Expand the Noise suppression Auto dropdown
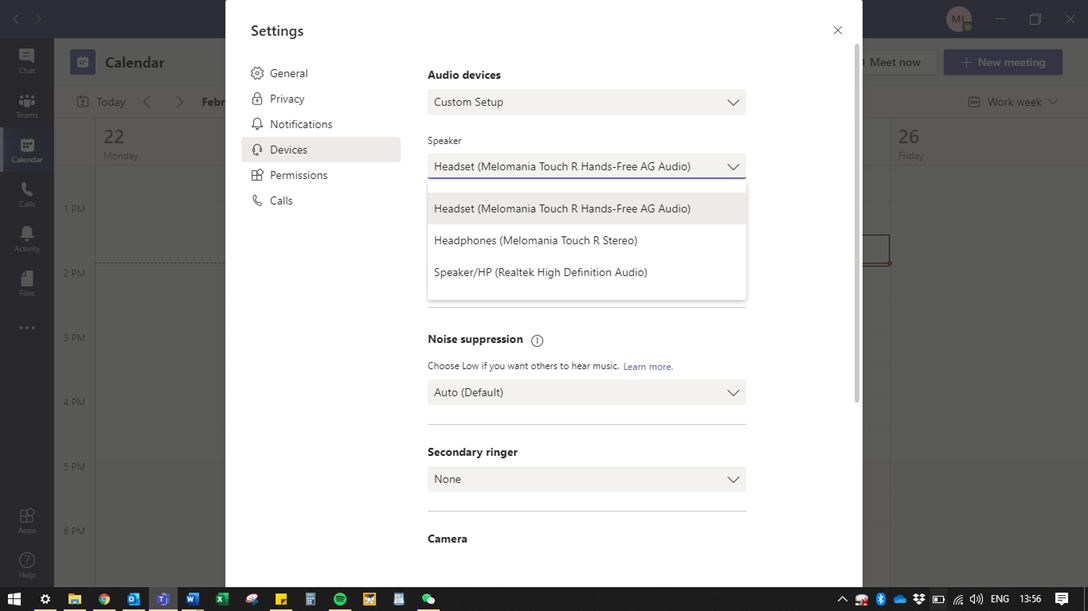1088x611 pixels. coord(586,393)
